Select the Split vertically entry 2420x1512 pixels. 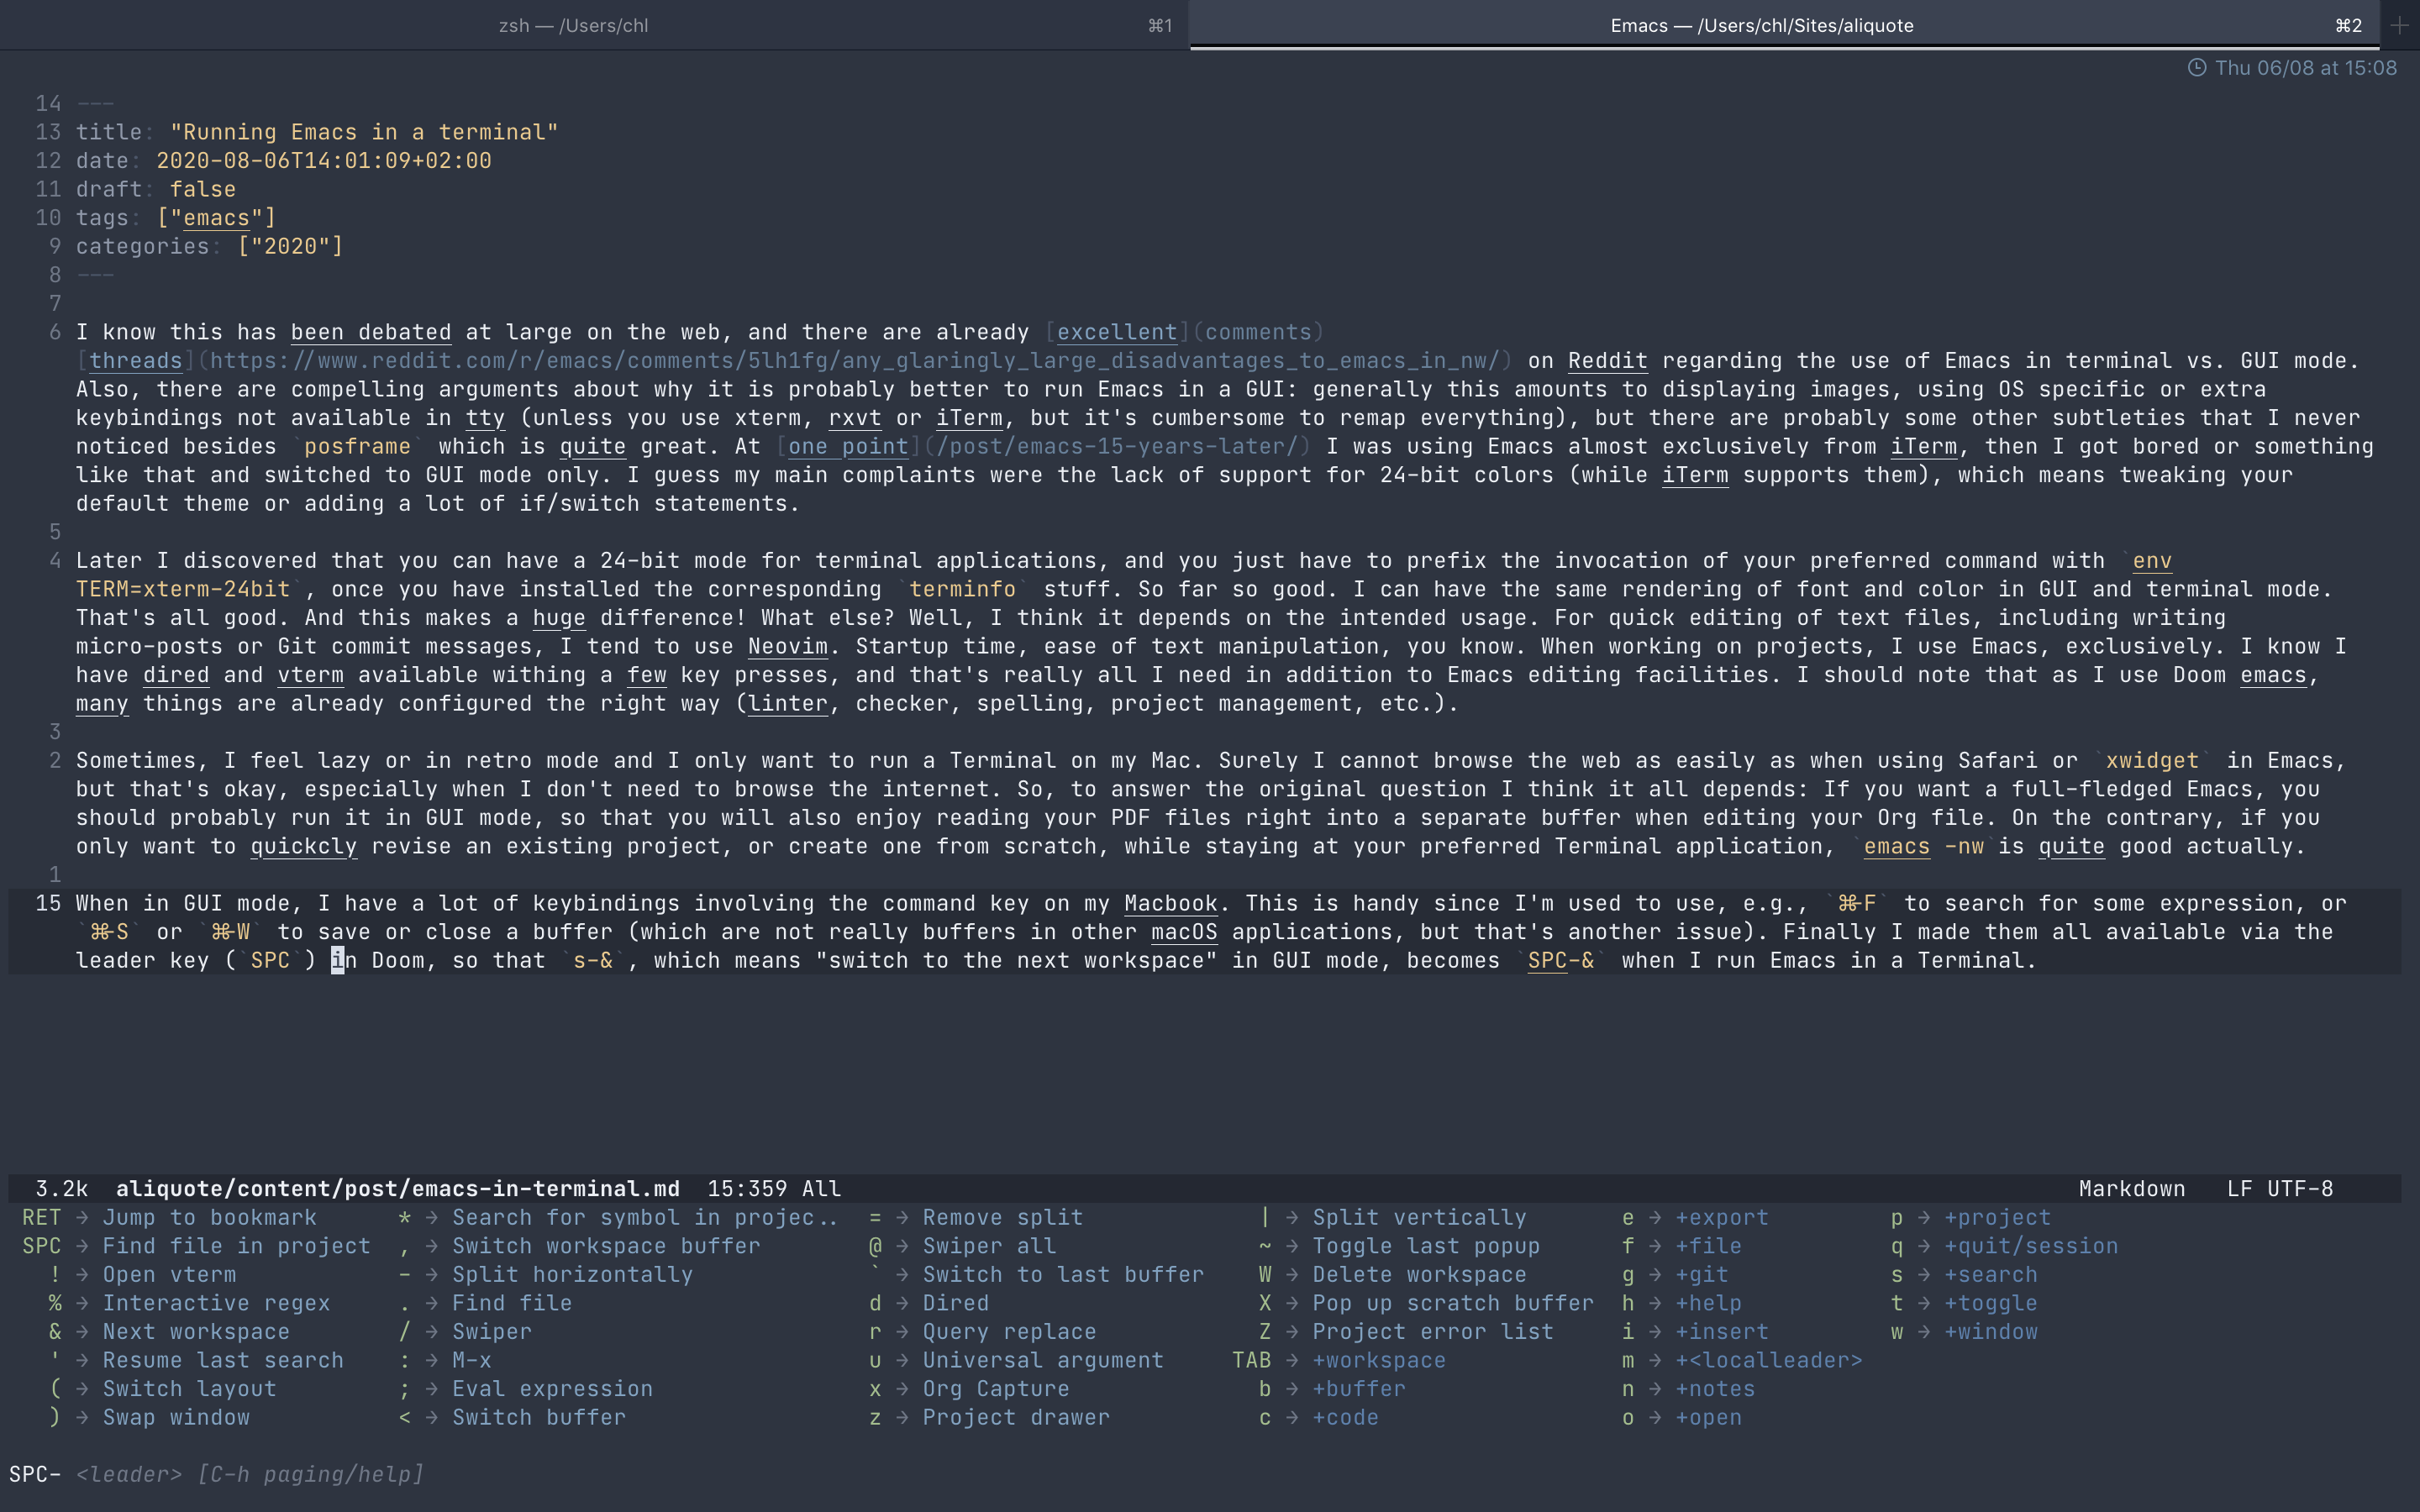point(1418,1218)
